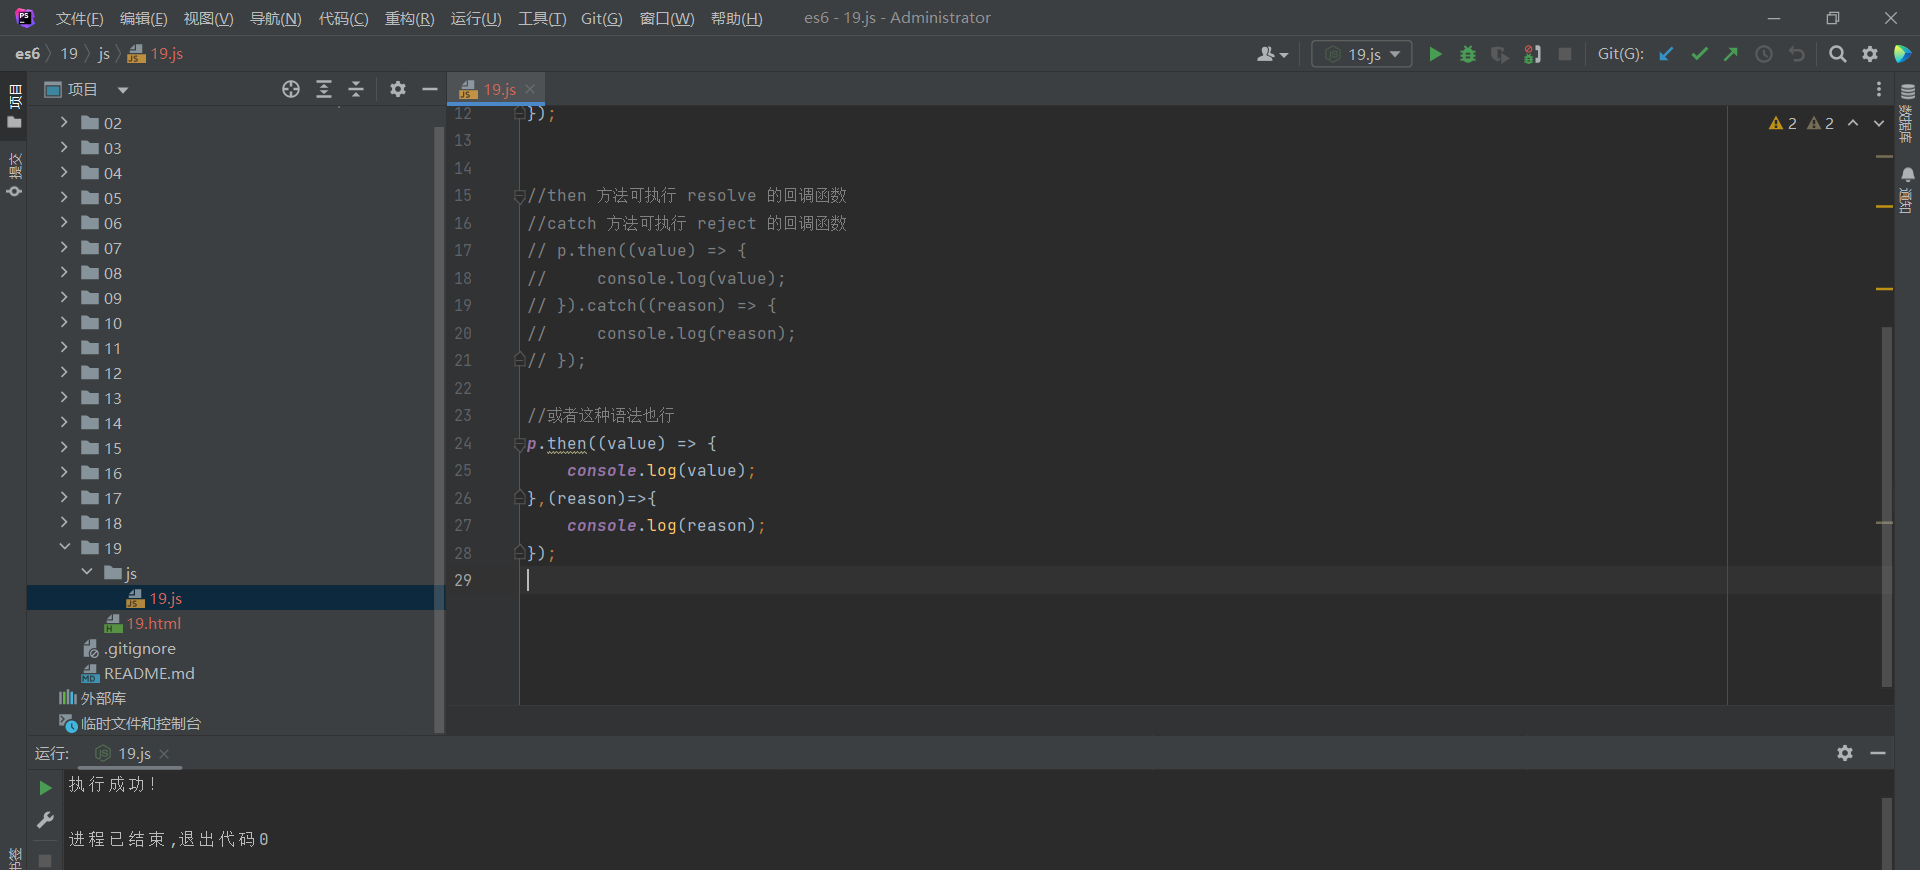Open the 帮助(H) menu

(736, 18)
